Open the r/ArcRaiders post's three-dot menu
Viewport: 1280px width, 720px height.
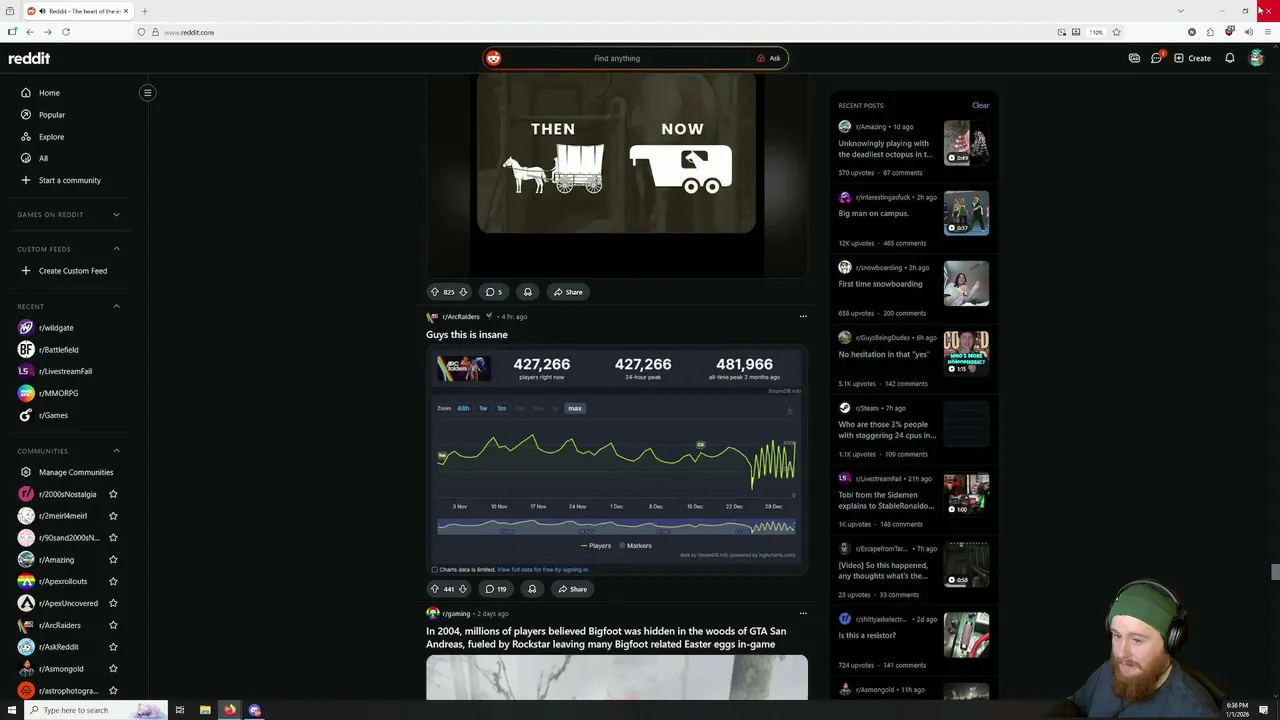(x=803, y=317)
